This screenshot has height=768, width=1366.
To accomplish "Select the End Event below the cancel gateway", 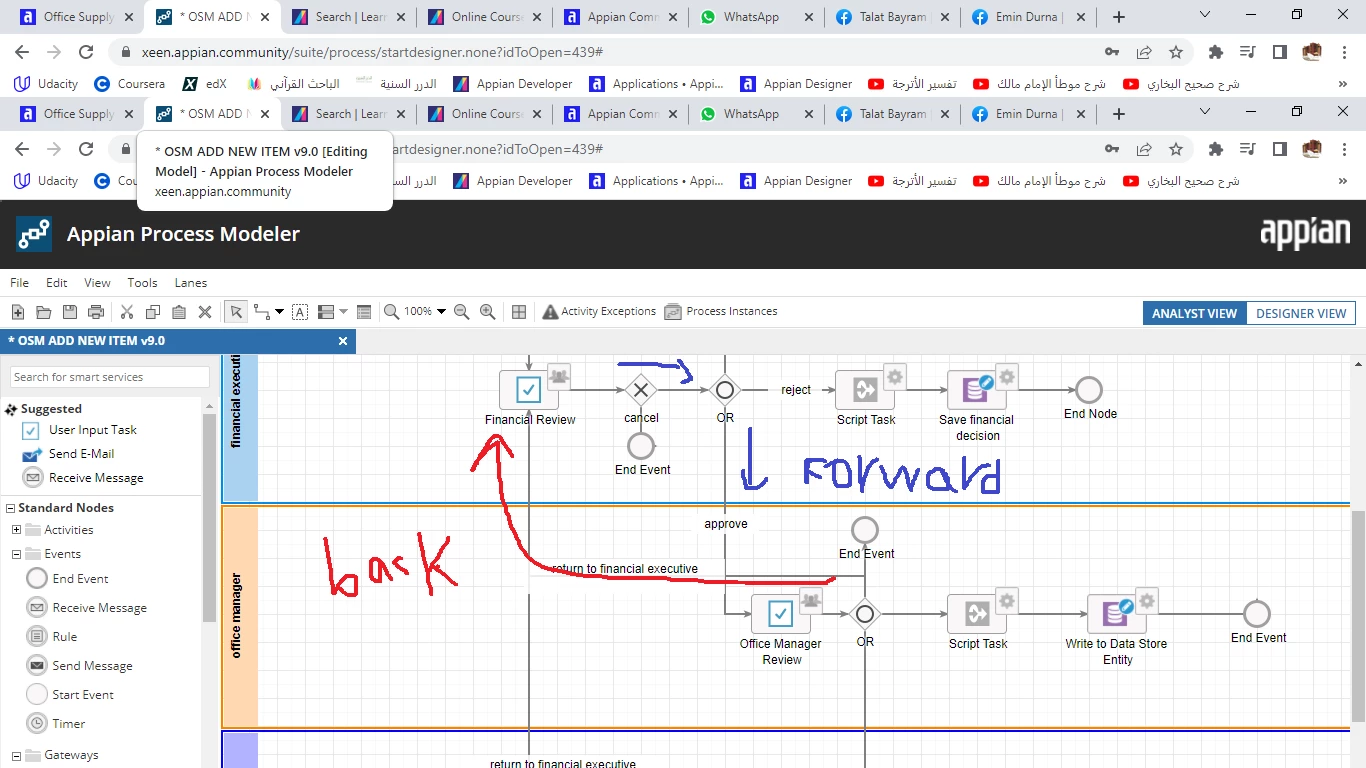I will tap(641, 445).
